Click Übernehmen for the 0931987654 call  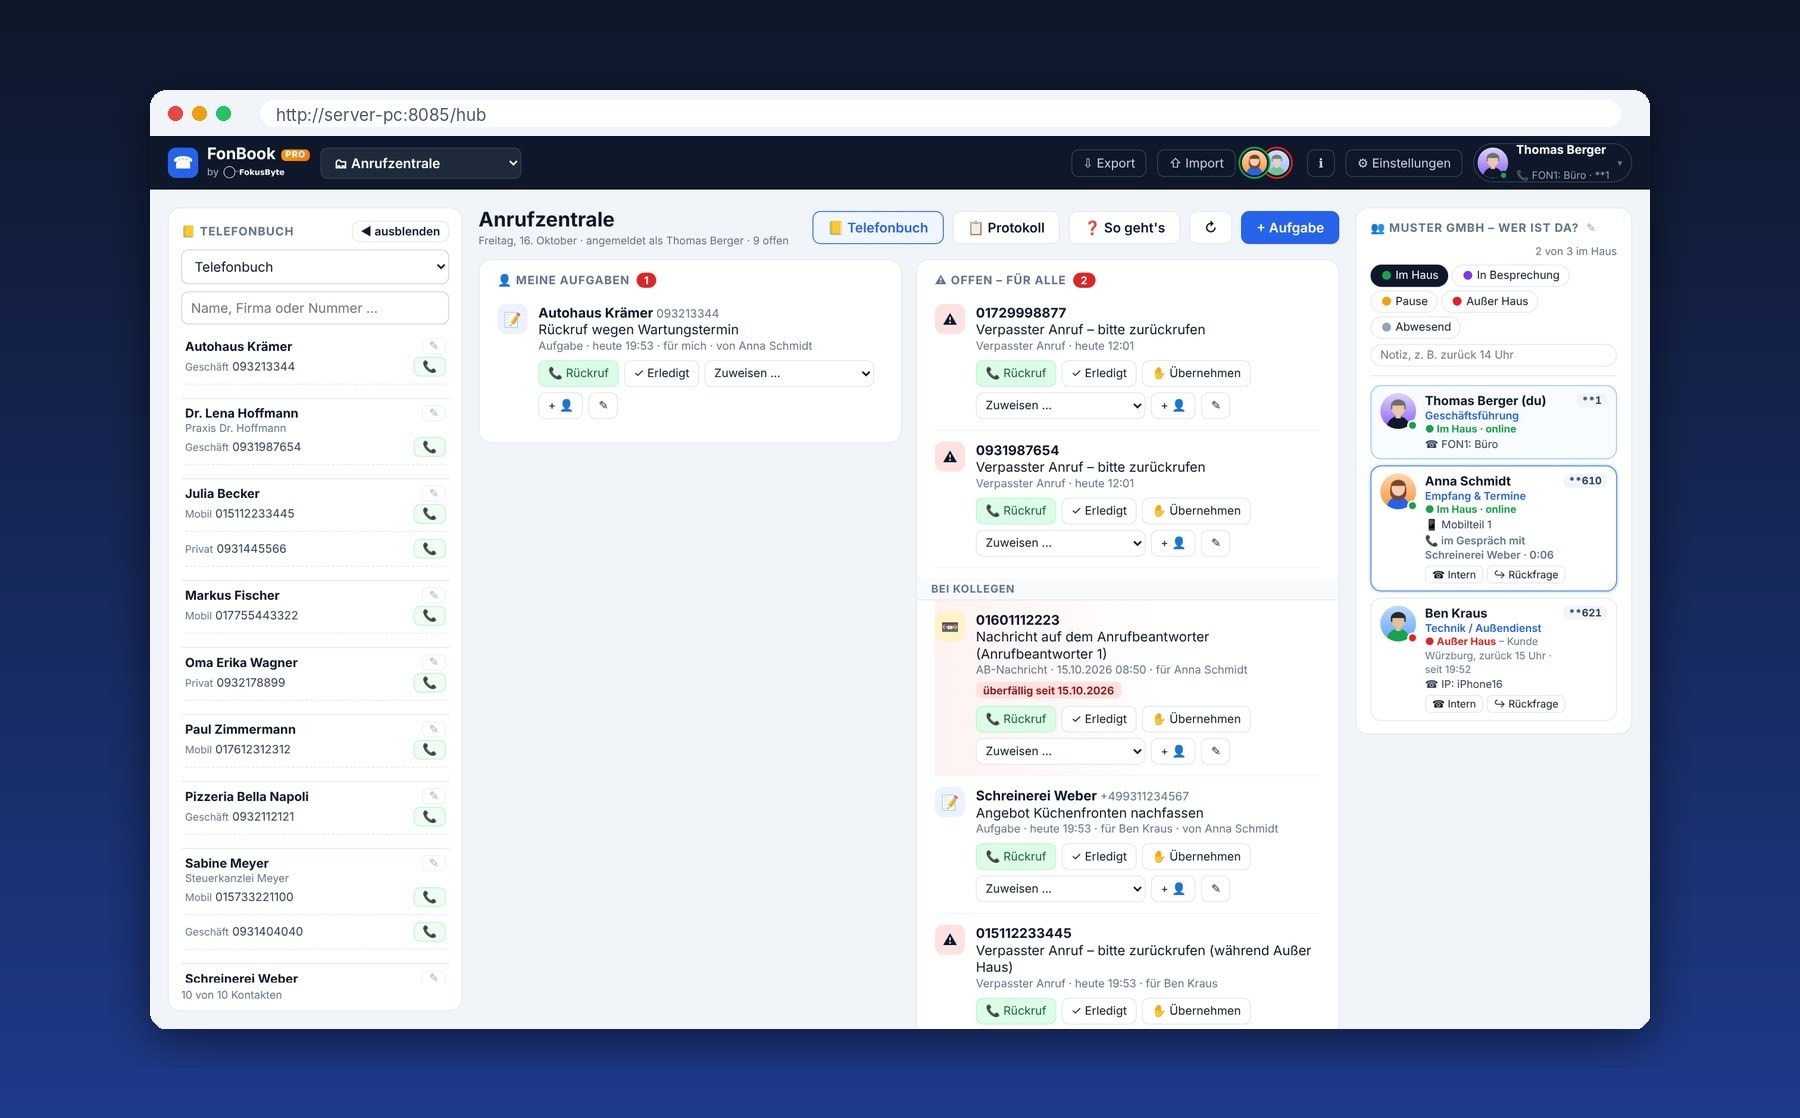(1196, 511)
